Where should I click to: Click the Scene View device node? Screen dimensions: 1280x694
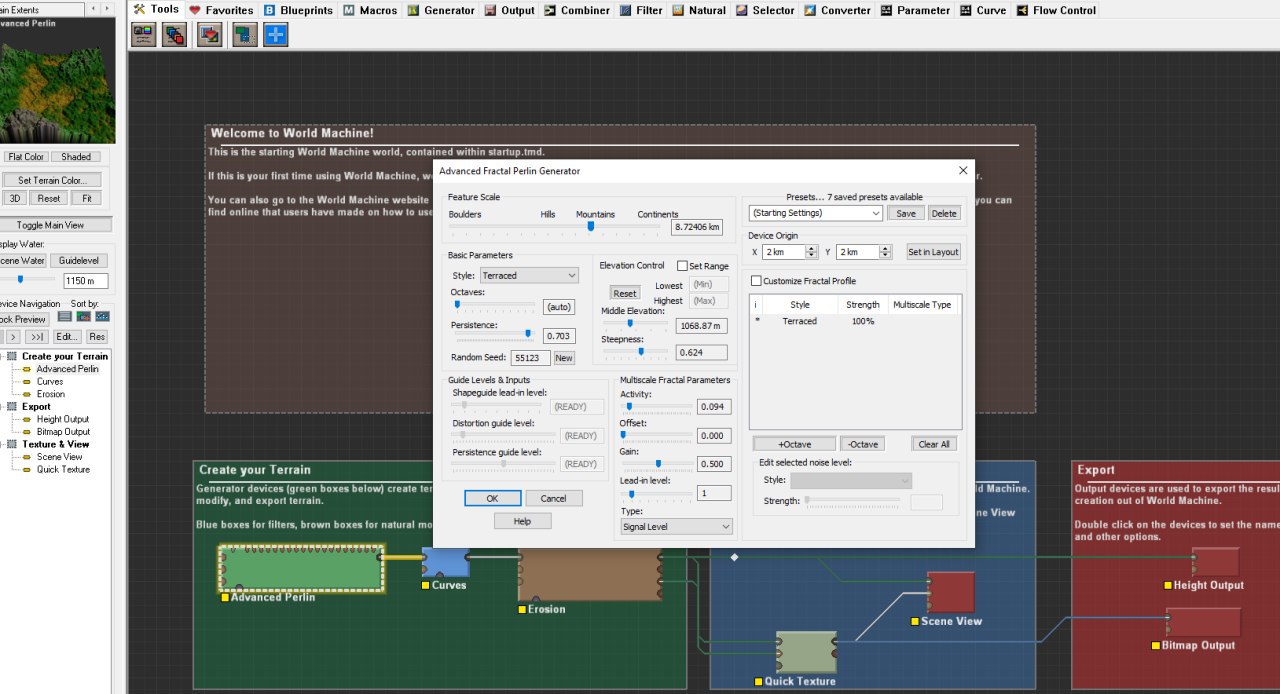point(950,591)
